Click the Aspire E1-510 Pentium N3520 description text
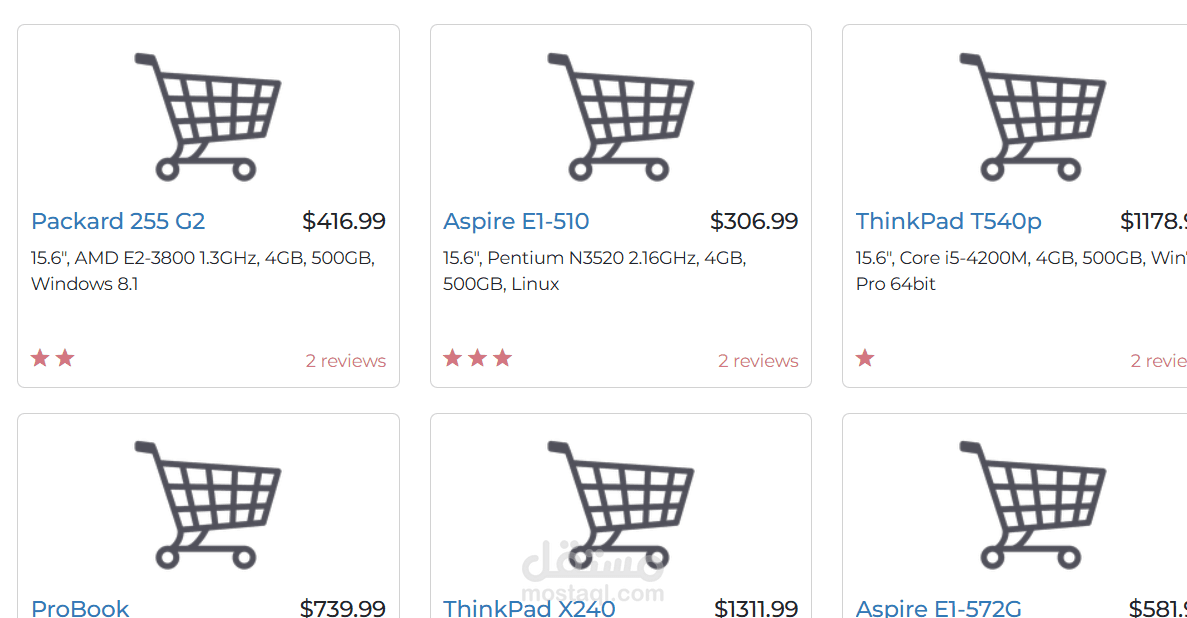The width and height of the screenshot is (1187, 618). click(595, 271)
